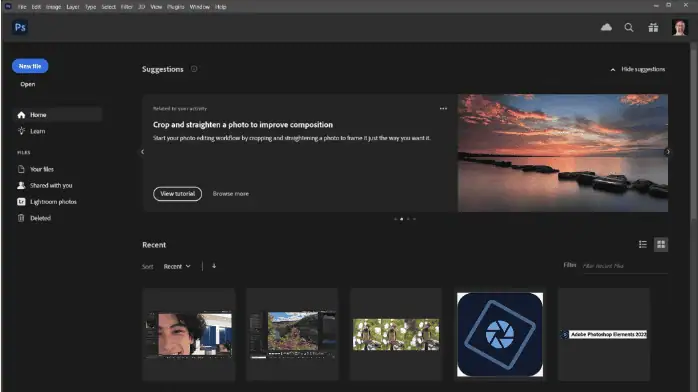The width and height of the screenshot is (698, 392).
Task: Select the third carousel page dot
Action: (x=408, y=219)
